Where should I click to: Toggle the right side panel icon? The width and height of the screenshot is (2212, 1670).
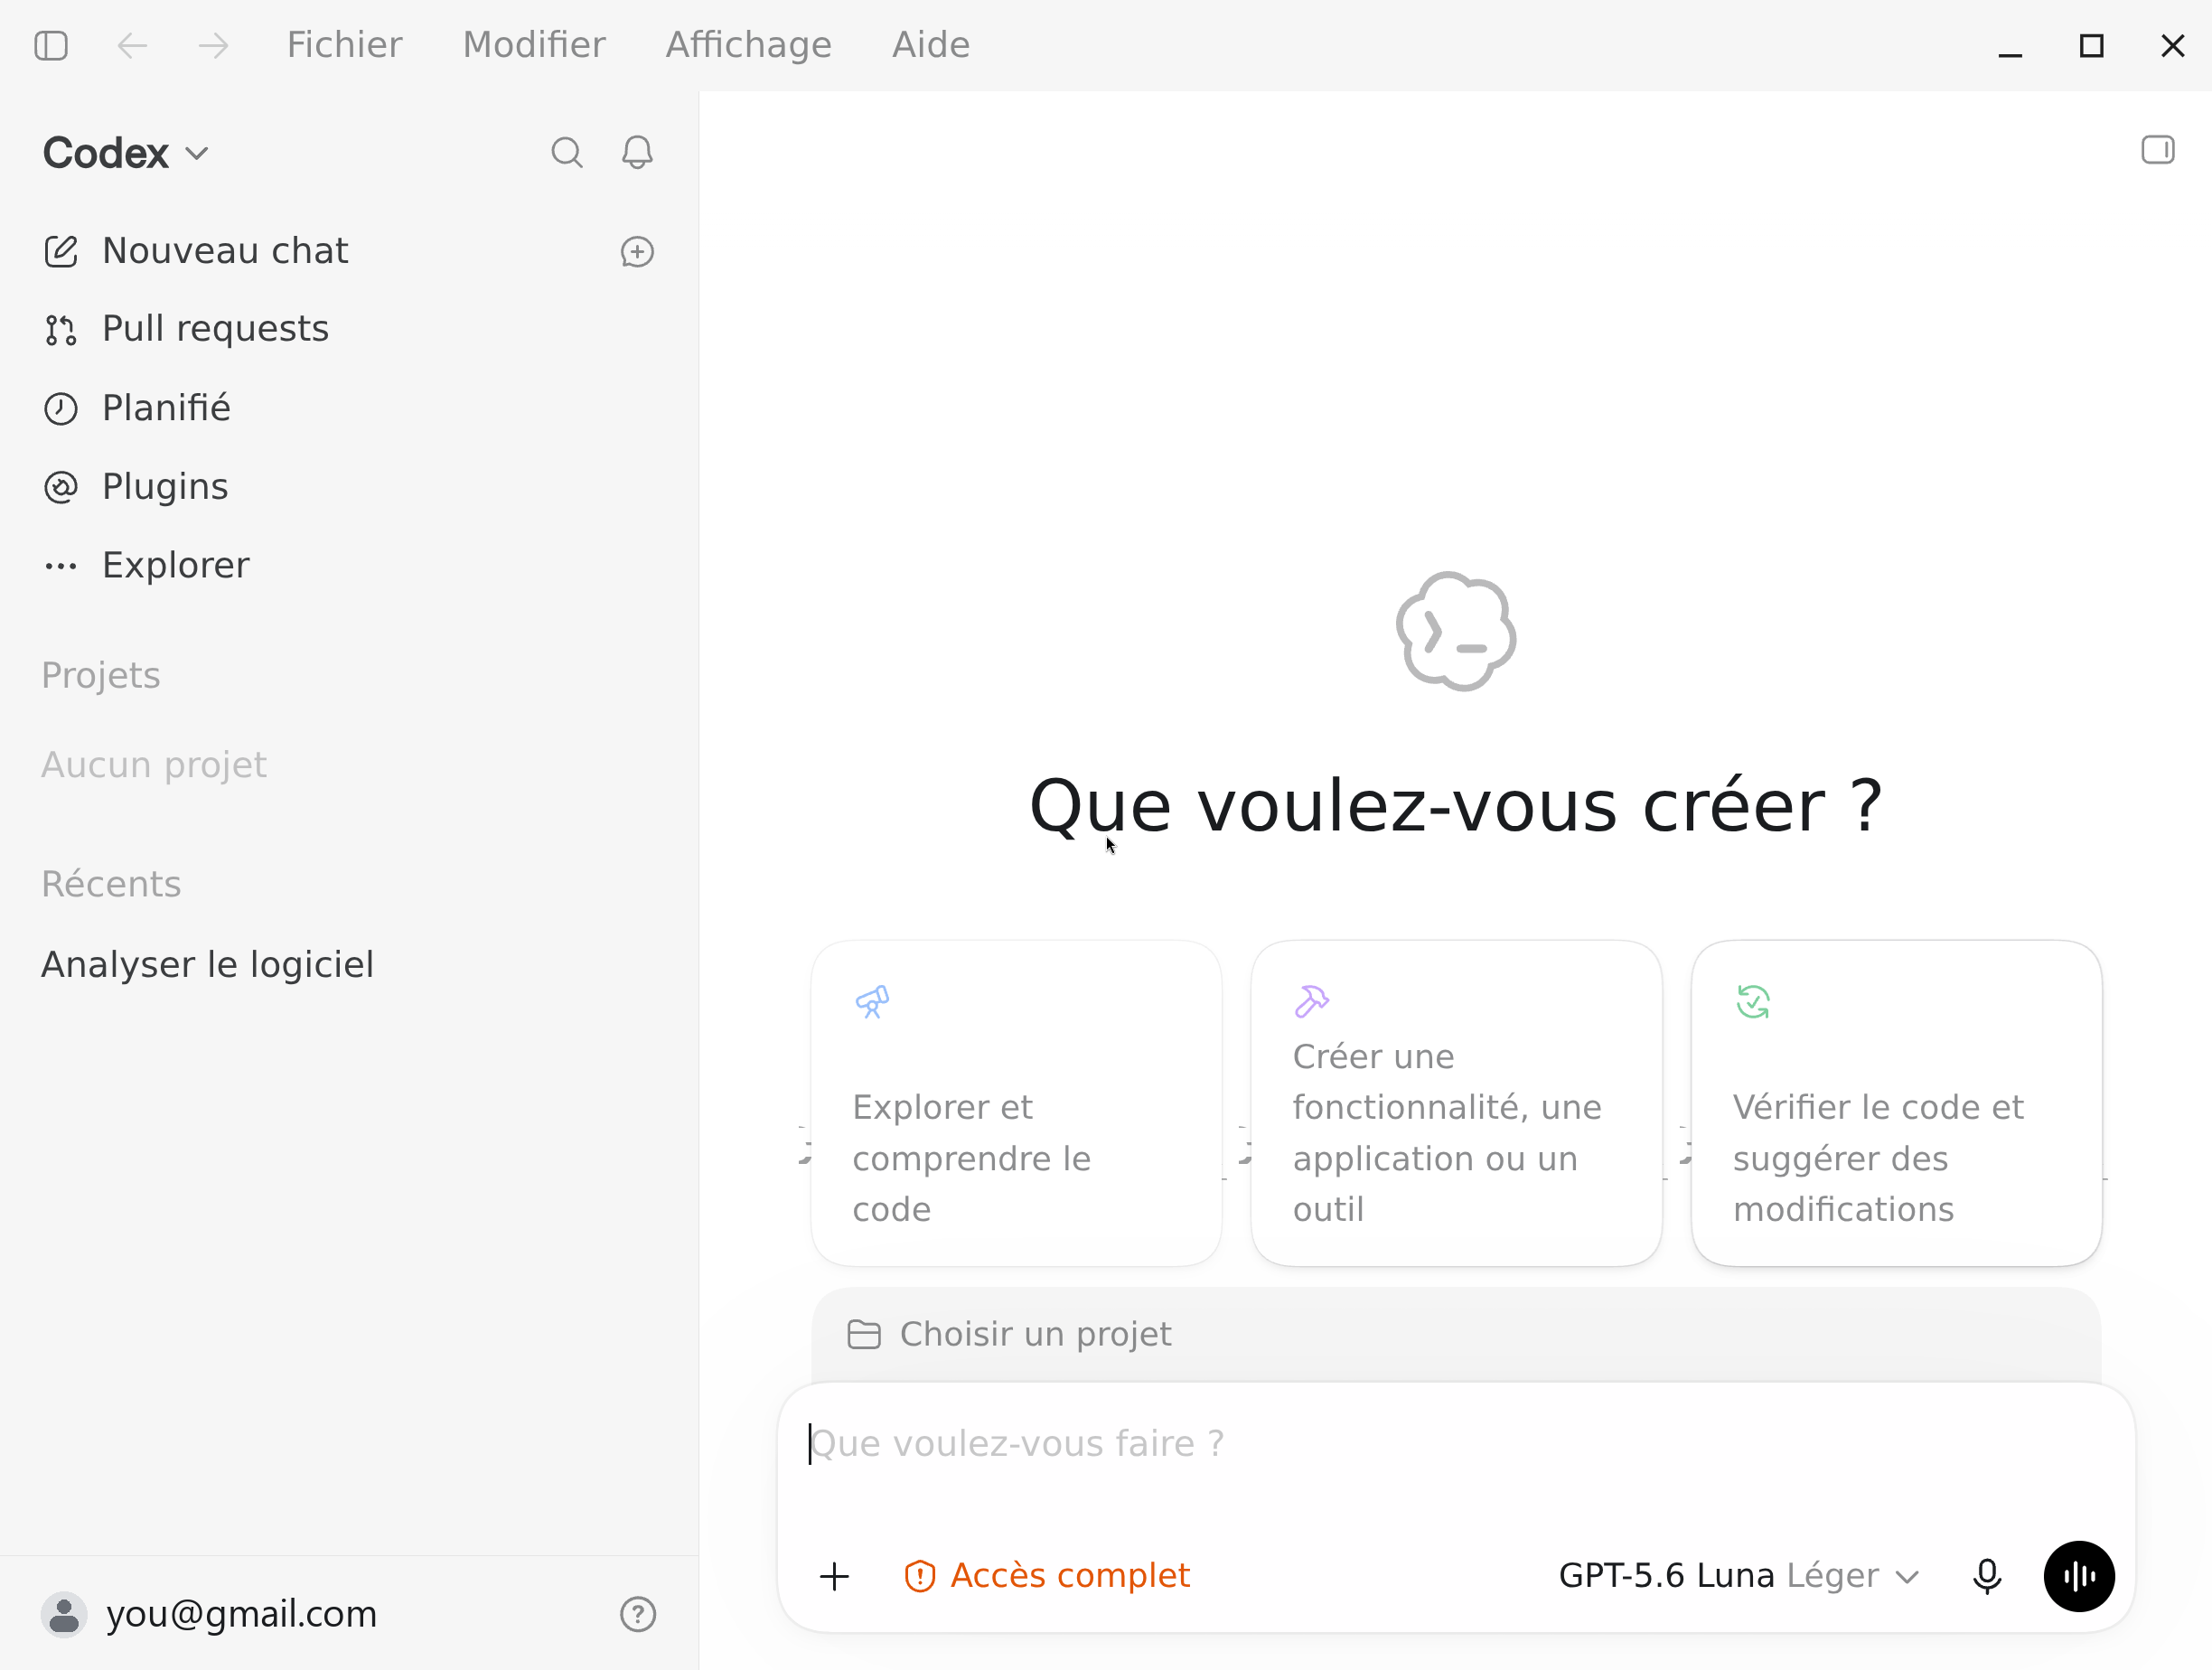click(x=2157, y=150)
